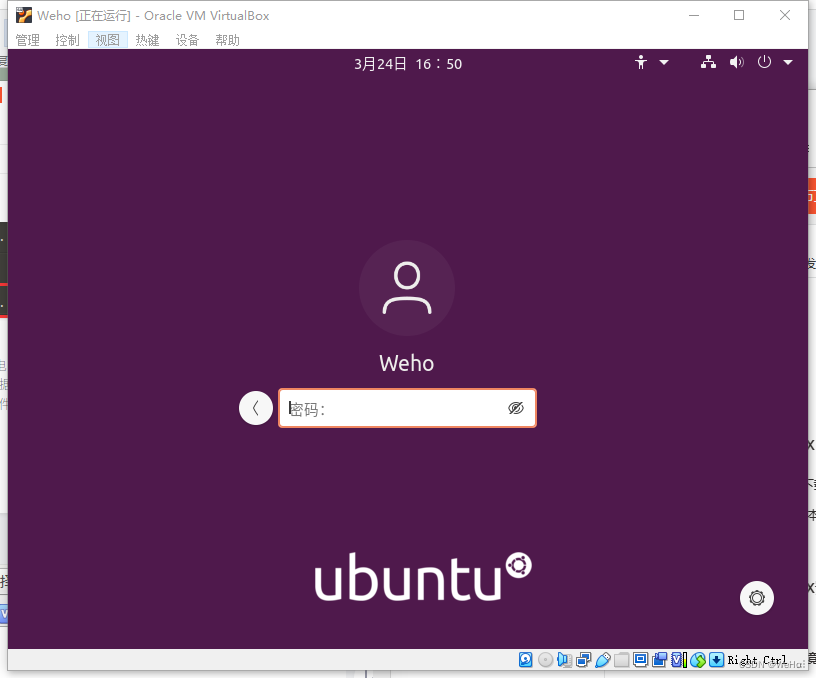816x678 pixels.
Task: Click the USB devices status icon
Action: click(603, 660)
